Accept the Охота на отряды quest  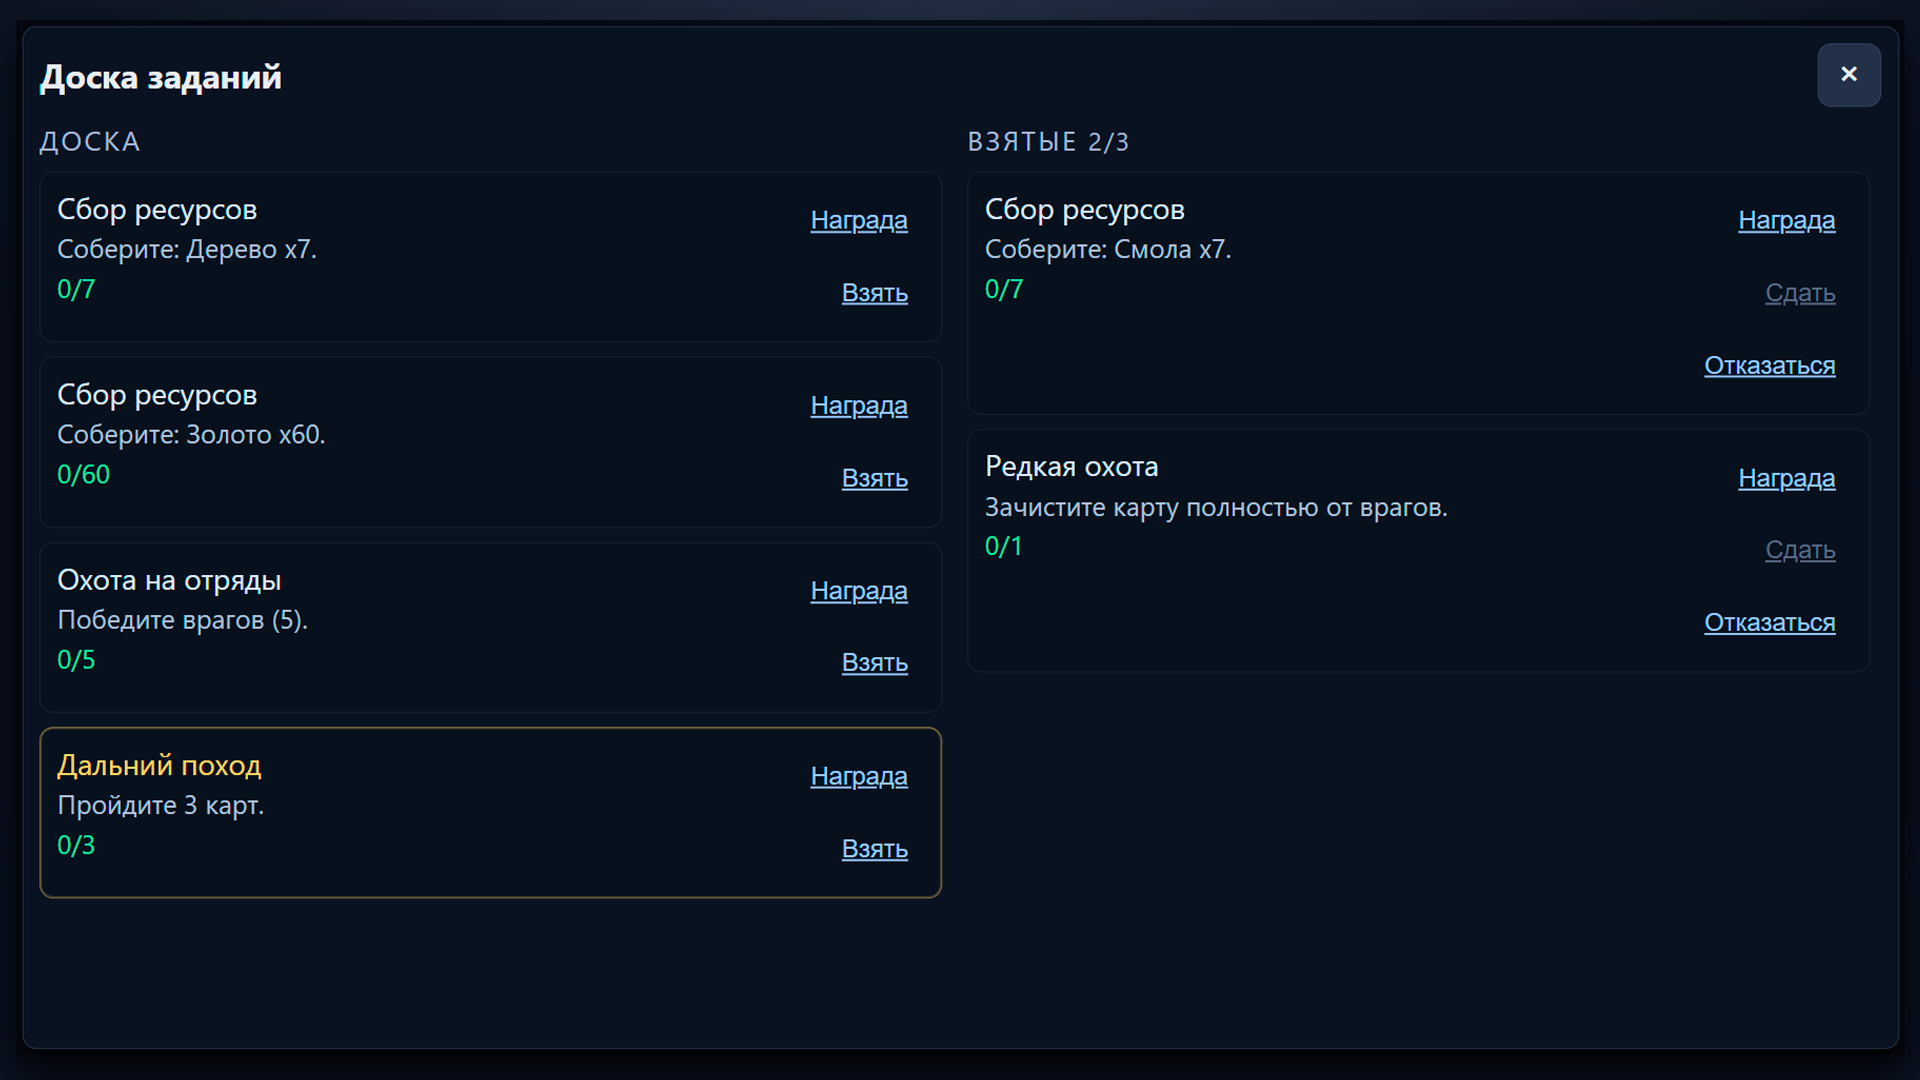[x=874, y=663]
